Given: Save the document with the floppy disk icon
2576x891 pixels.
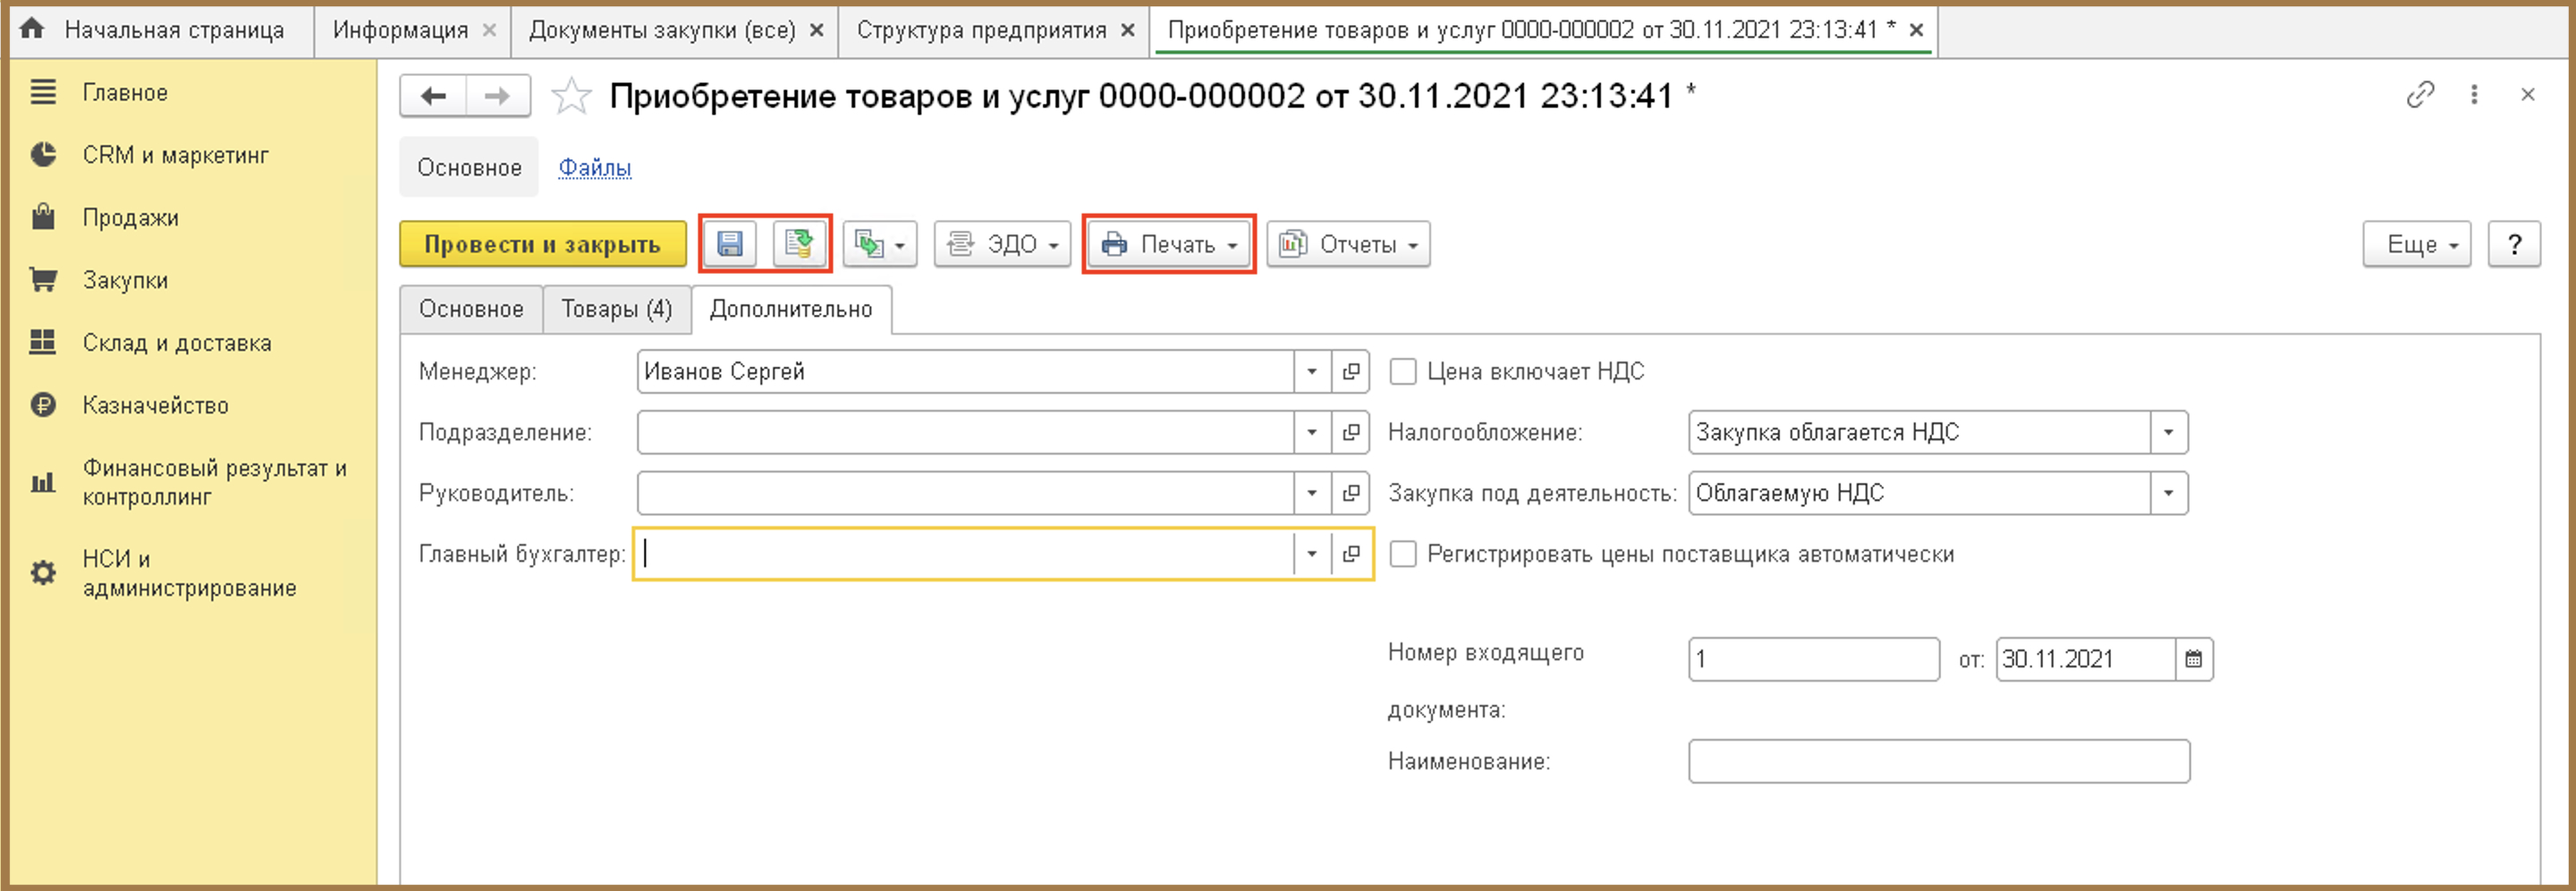Looking at the screenshot, I should pyautogui.click(x=730, y=244).
